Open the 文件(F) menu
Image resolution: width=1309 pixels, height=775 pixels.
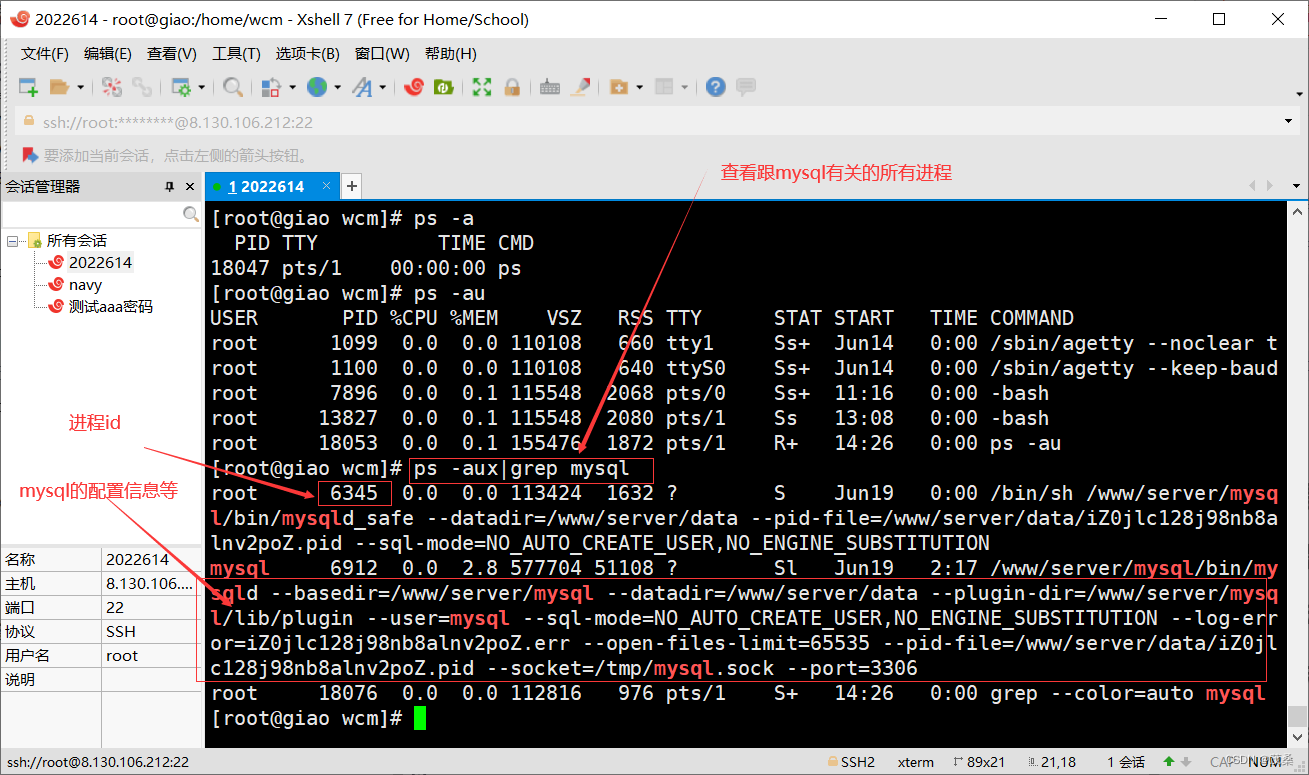[45, 54]
